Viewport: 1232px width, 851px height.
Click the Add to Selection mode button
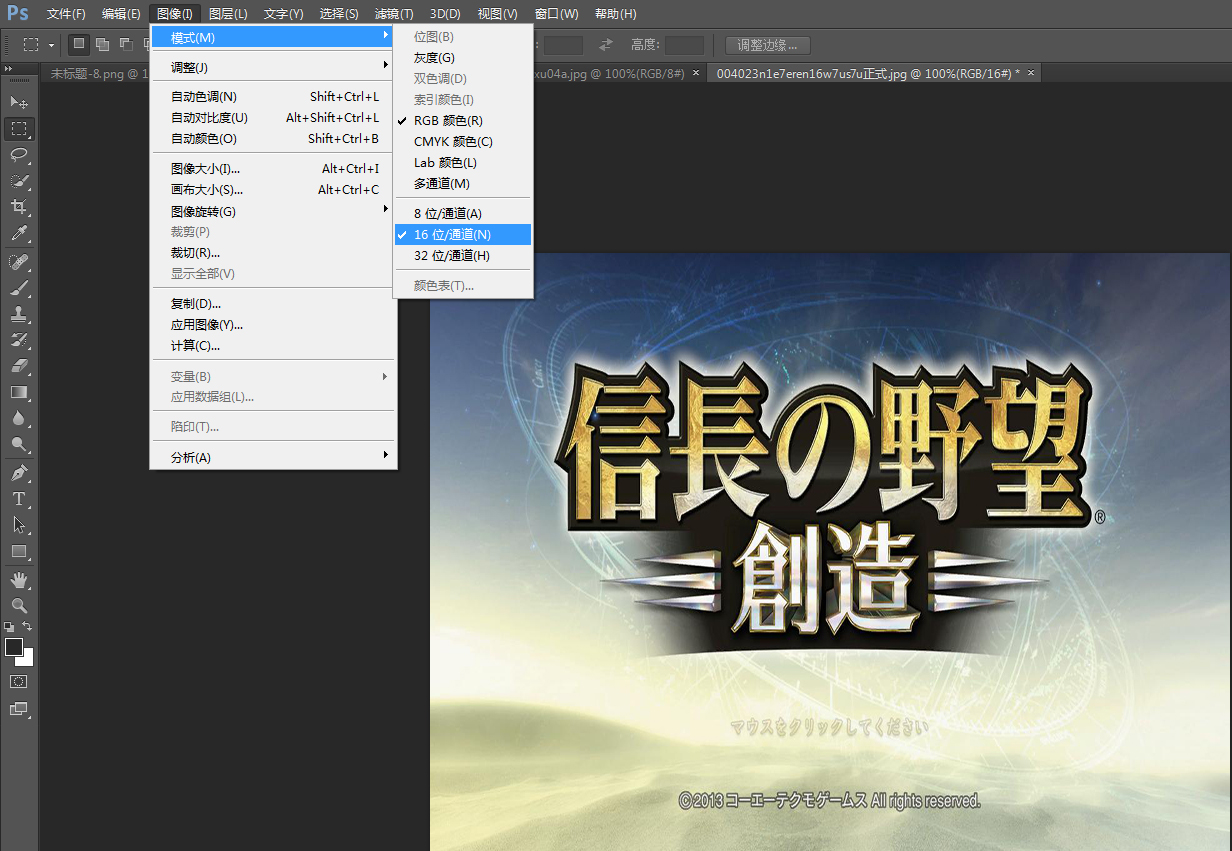(102, 44)
